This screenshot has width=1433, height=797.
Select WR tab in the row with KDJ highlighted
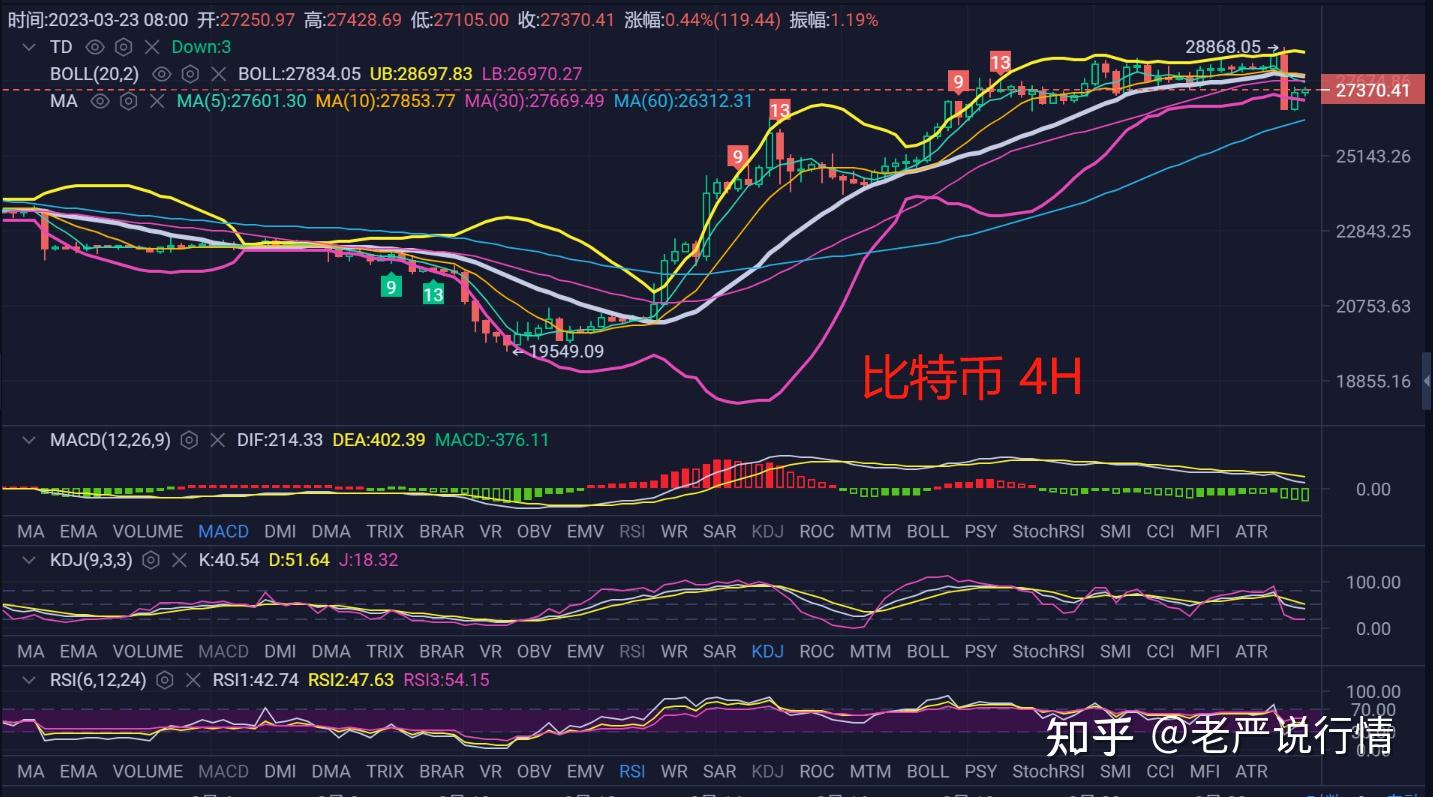(x=675, y=651)
